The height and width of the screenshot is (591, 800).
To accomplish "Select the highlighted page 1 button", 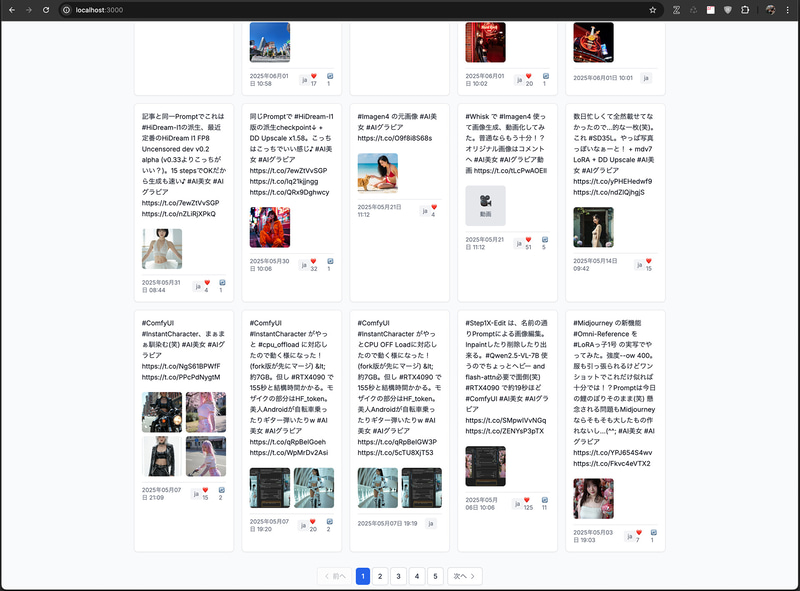I will pyautogui.click(x=363, y=576).
